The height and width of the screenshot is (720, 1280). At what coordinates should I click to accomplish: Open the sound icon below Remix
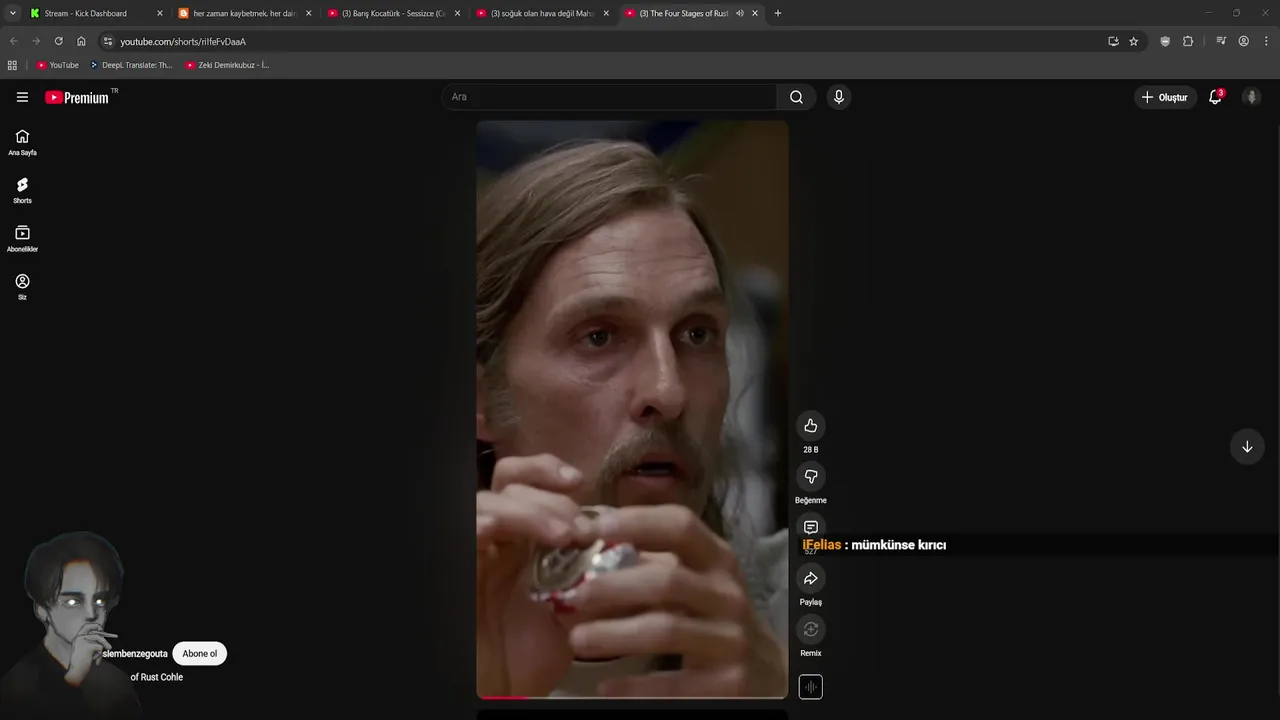pyautogui.click(x=811, y=687)
